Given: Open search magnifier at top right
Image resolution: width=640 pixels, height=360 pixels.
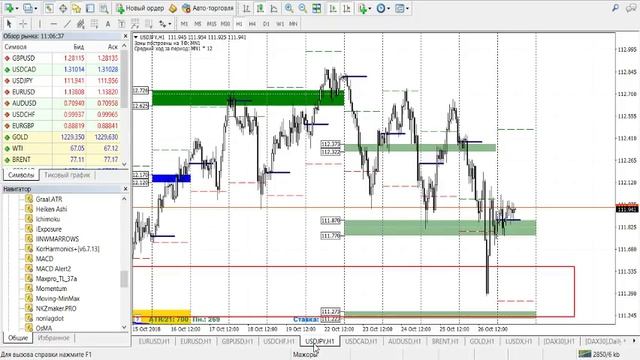Looking at the screenshot, I should click(x=616, y=8).
